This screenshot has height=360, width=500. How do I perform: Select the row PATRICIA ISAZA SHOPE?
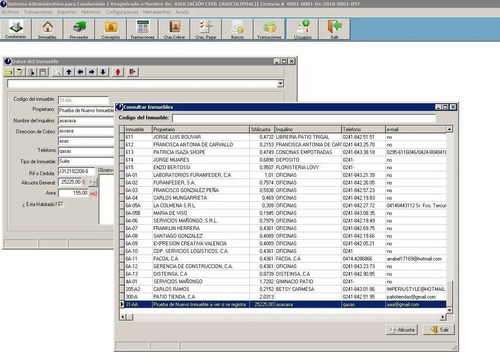283,152
